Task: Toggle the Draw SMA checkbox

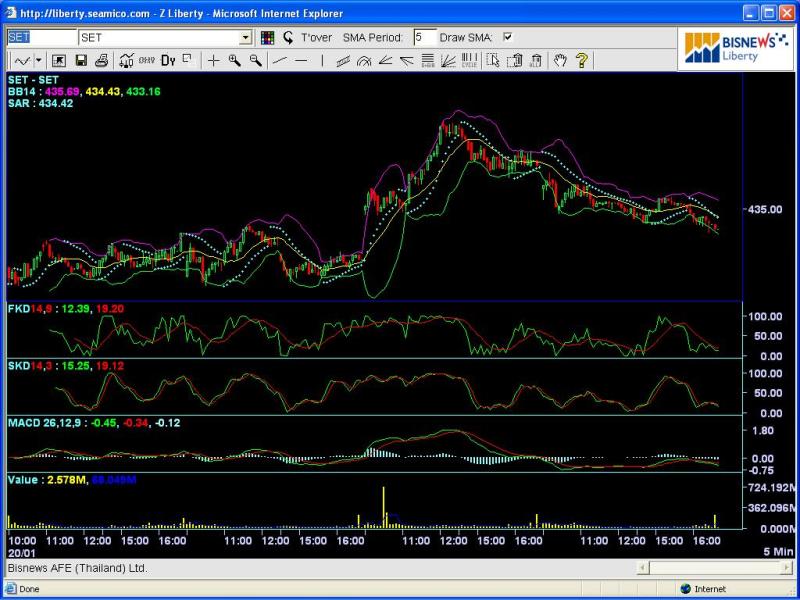Action: pyautogui.click(x=507, y=37)
